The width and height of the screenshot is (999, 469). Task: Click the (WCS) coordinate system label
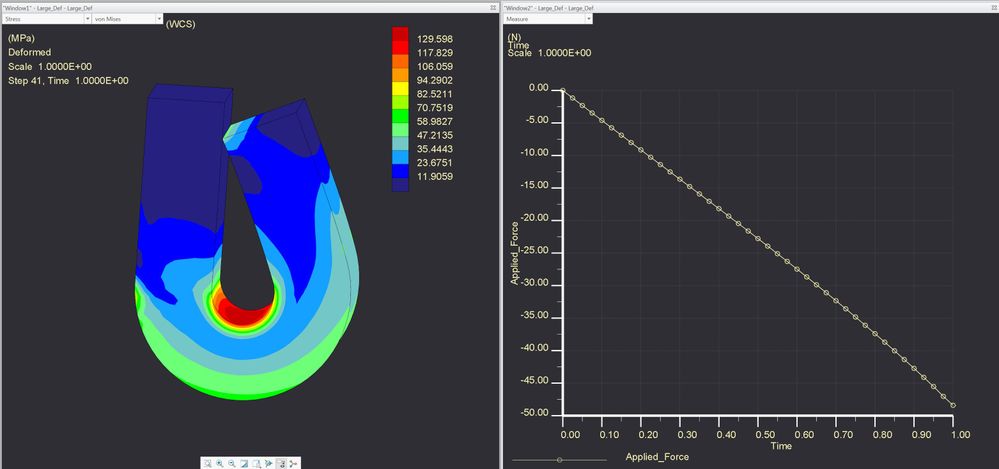pyautogui.click(x=180, y=24)
